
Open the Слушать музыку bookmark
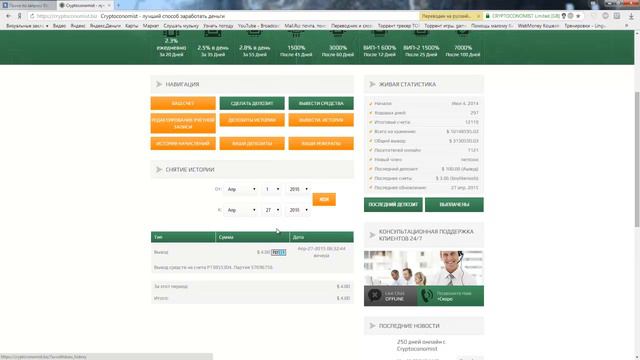(x=181, y=26)
